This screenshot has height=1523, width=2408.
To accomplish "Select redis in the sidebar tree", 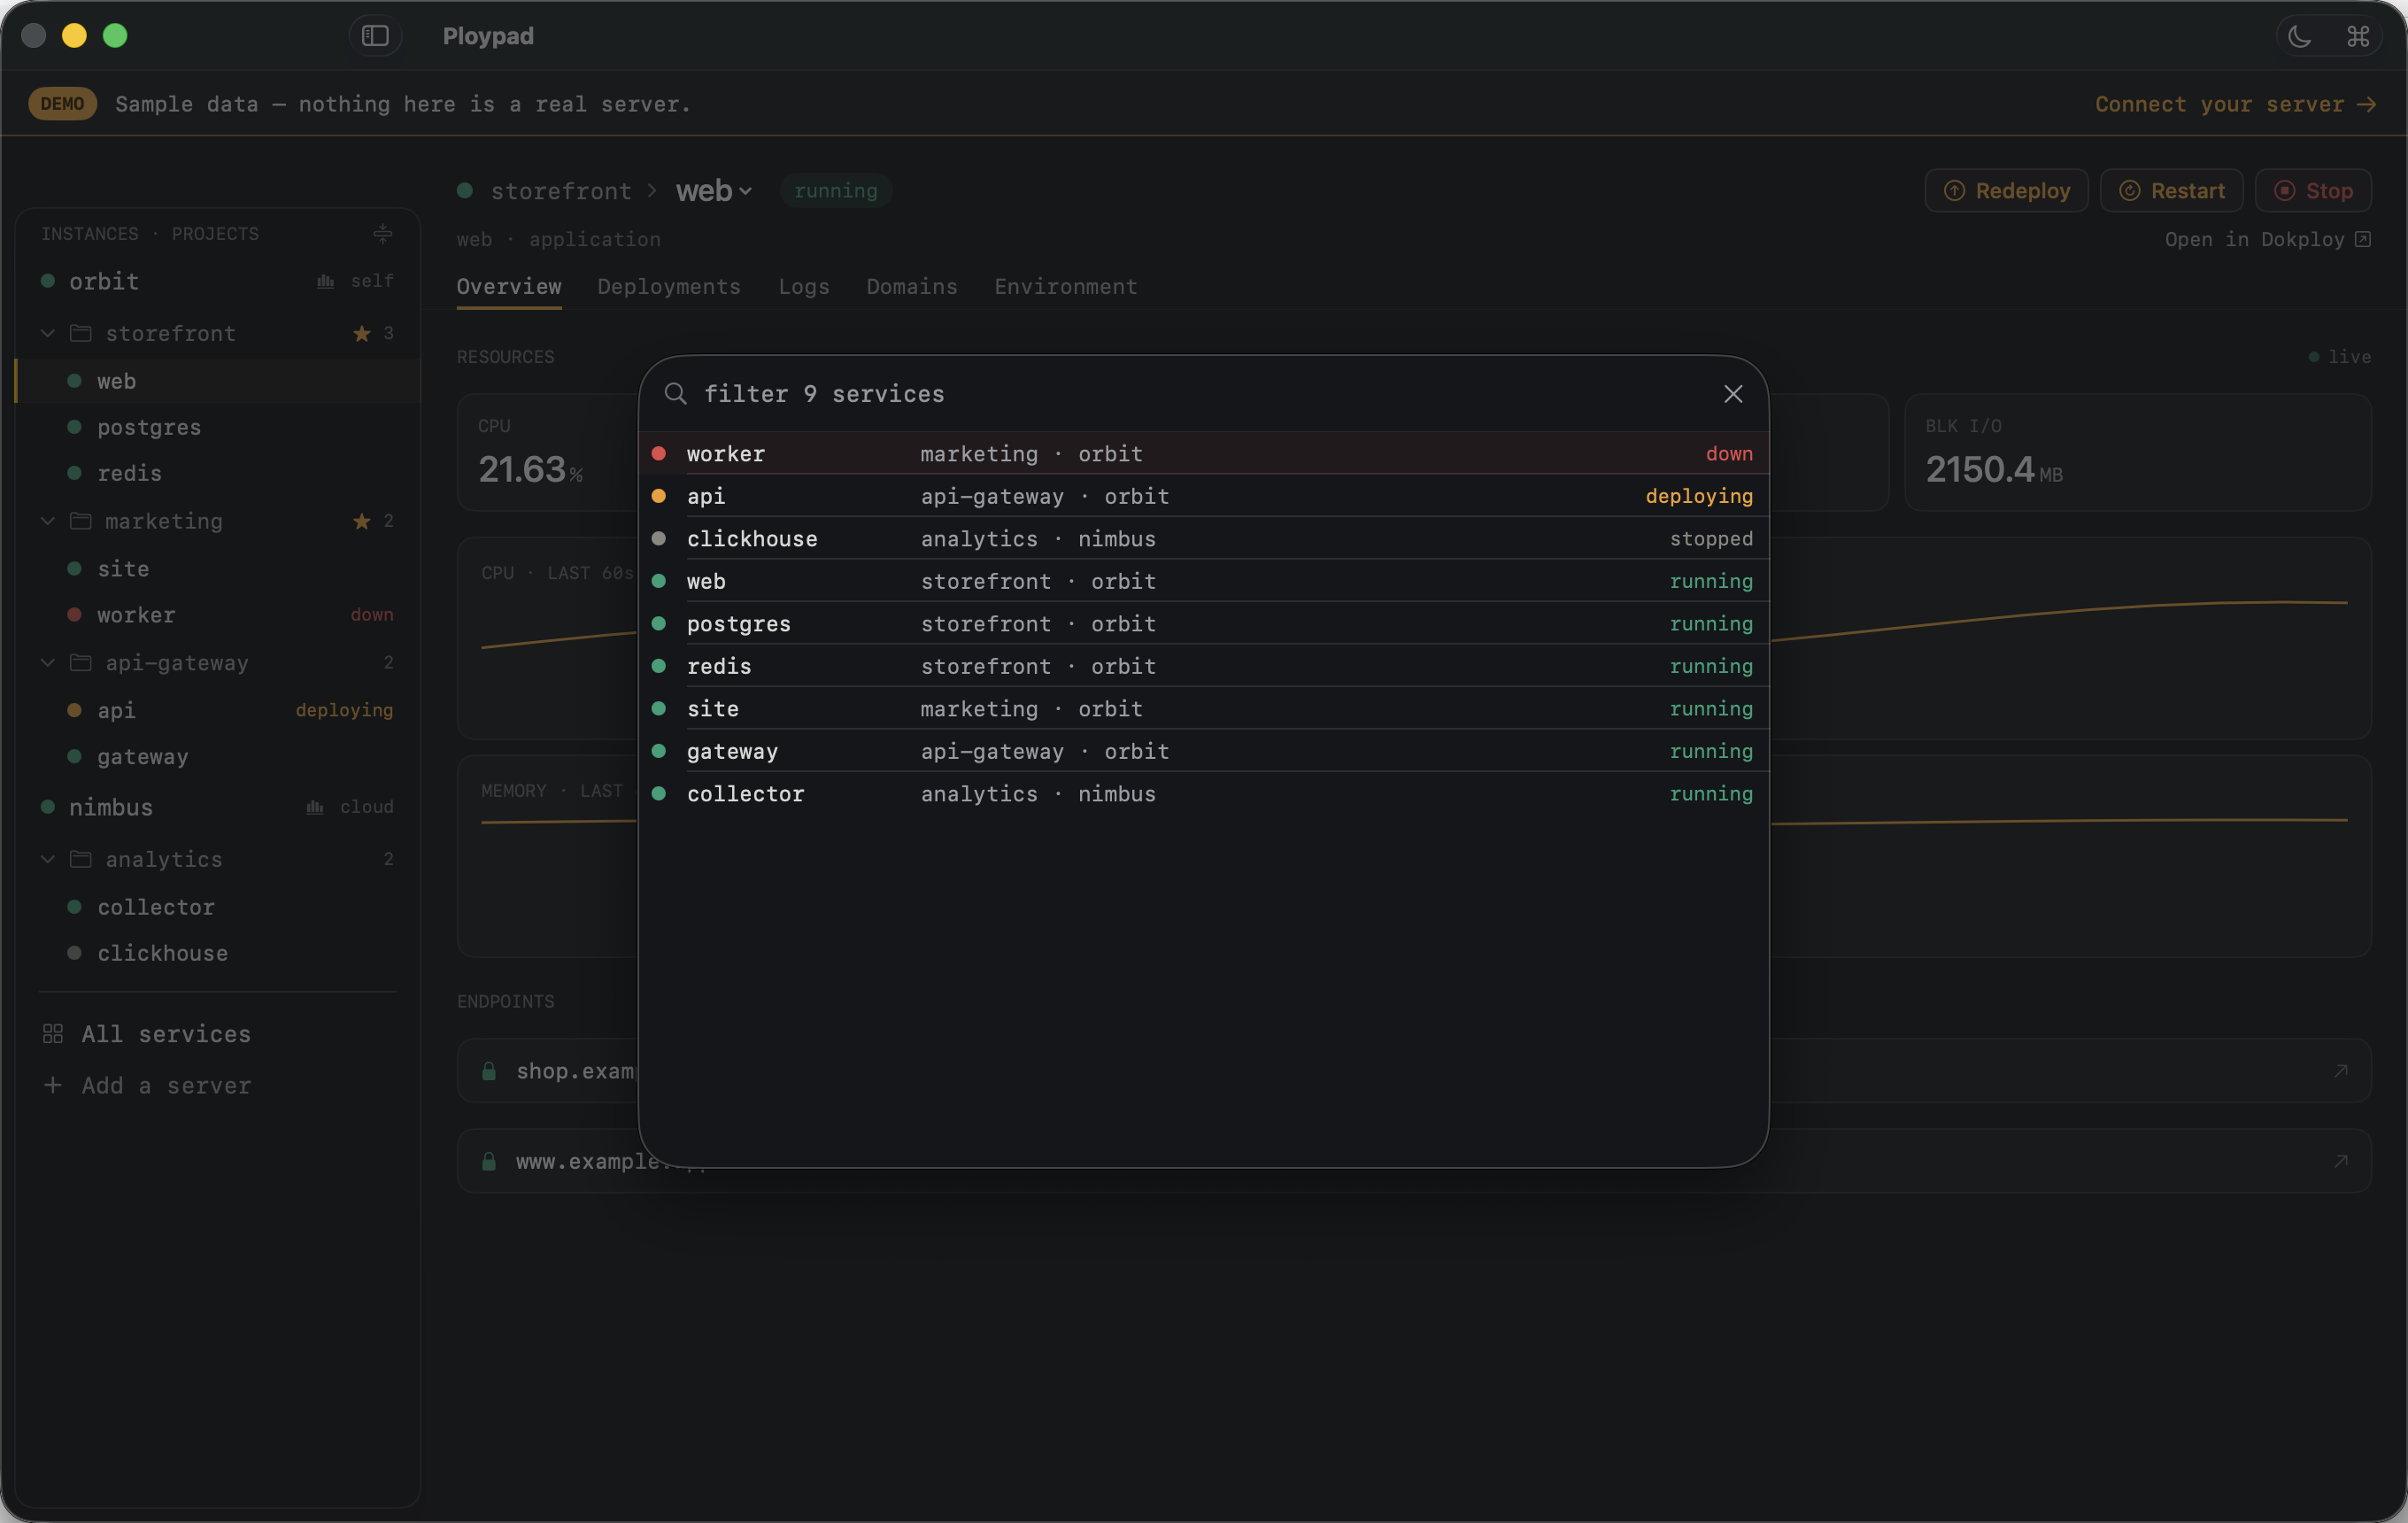I will pos(218,473).
